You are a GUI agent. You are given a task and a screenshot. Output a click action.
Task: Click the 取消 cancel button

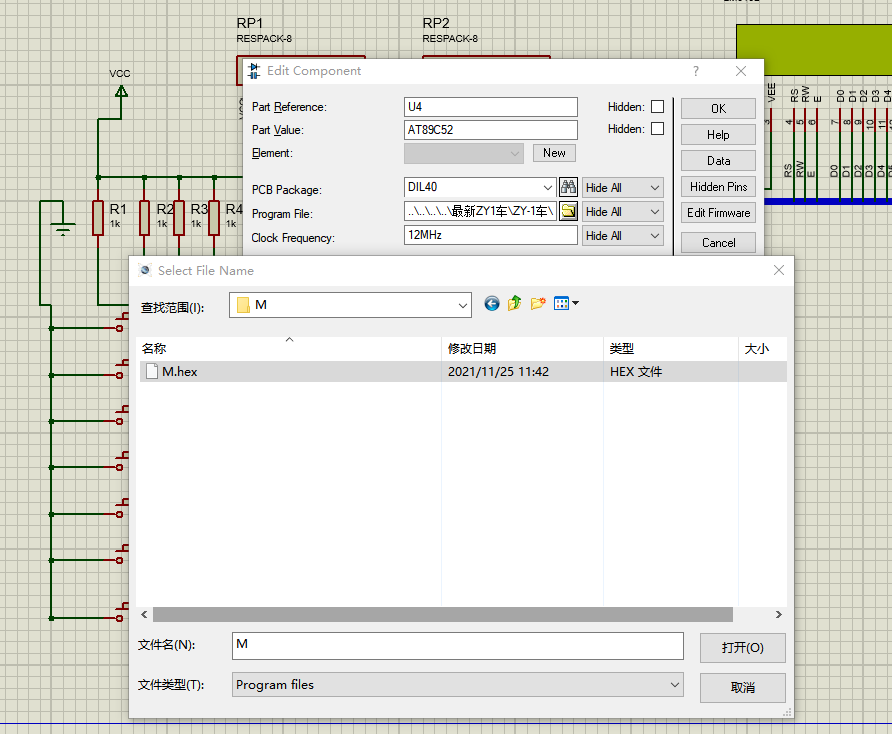tap(742, 687)
